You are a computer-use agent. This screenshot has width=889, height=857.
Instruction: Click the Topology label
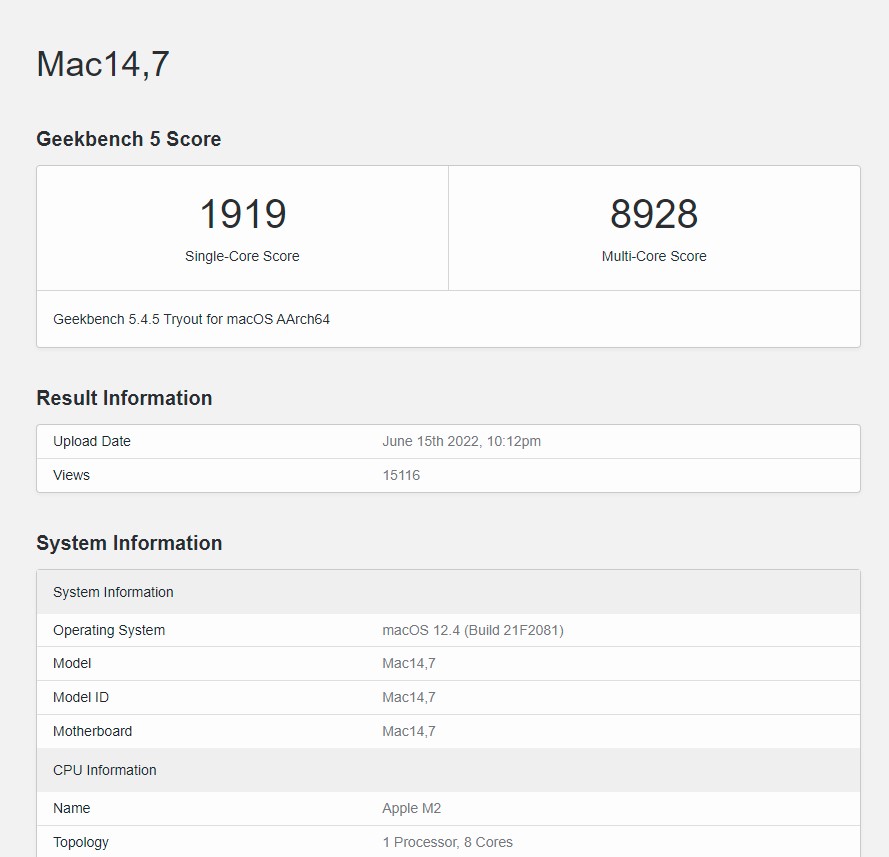click(x=81, y=842)
